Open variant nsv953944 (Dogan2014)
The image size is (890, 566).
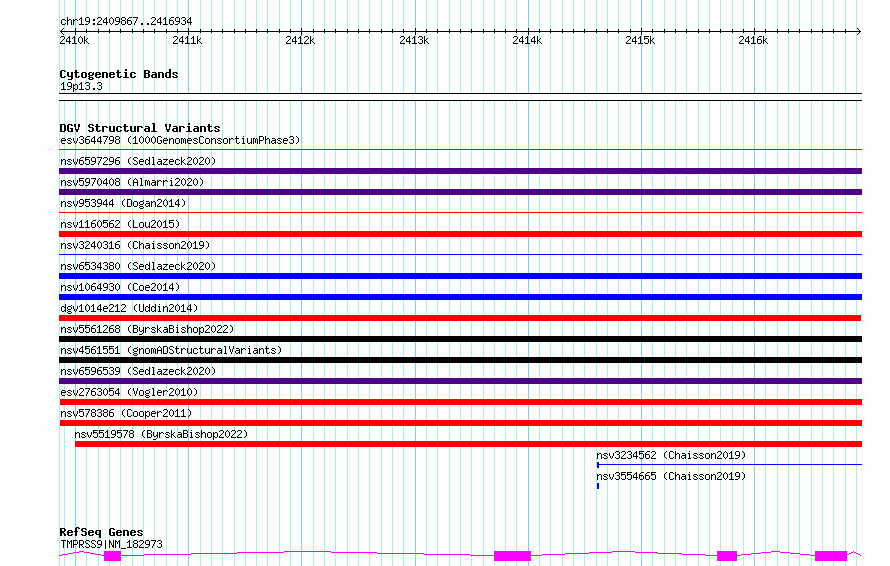tap(123, 203)
